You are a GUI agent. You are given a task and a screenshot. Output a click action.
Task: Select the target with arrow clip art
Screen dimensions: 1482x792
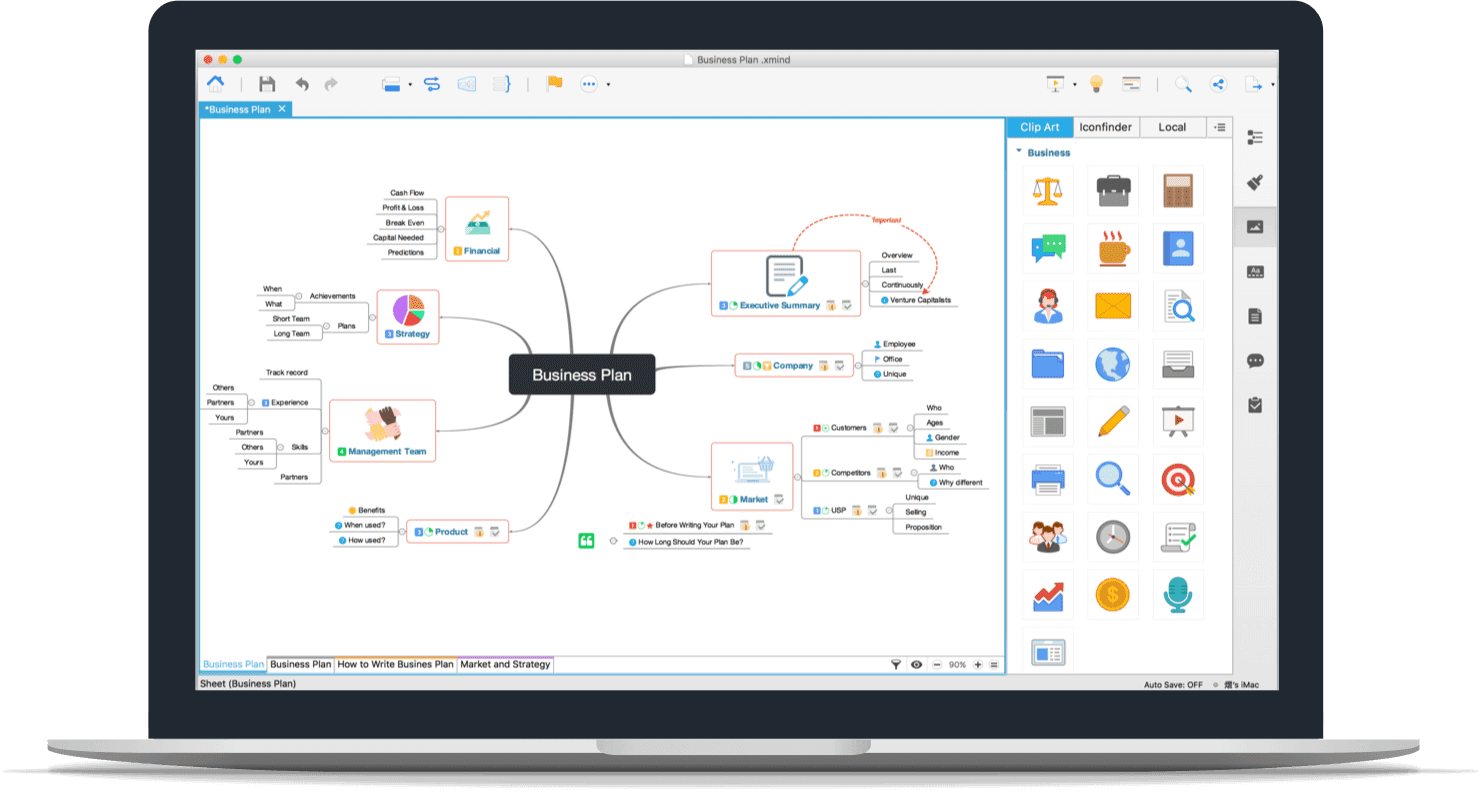pyautogui.click(x=1178, y=479)
